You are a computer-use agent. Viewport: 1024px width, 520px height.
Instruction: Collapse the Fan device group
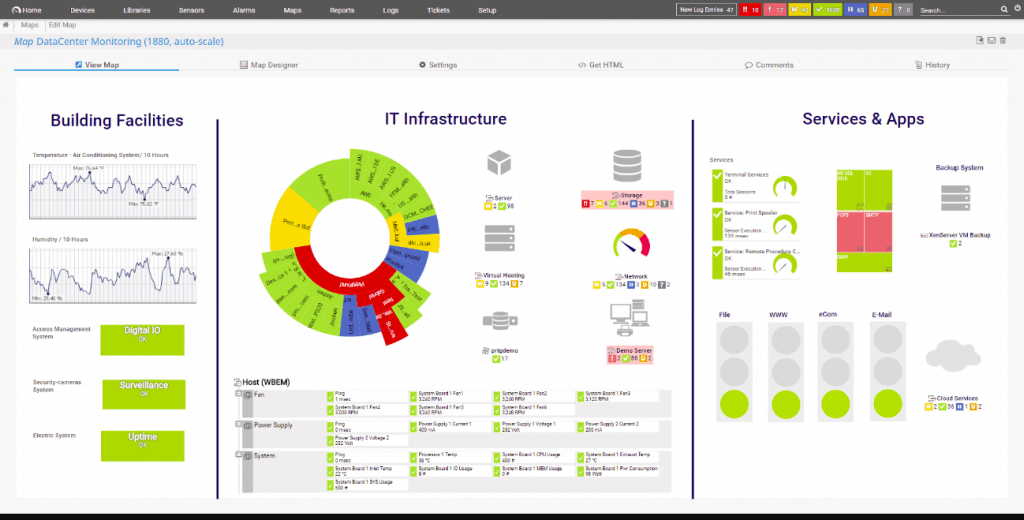238,394
